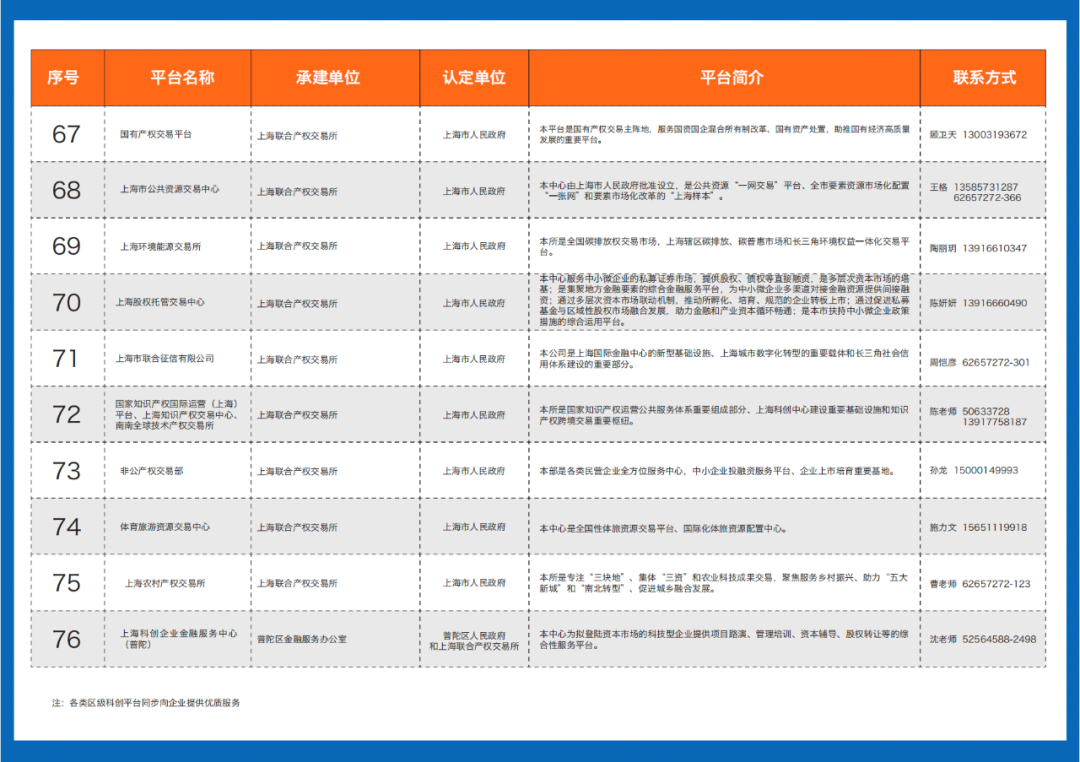Click contact '曹老师 62657272-123'

click(x=980, y=584)
